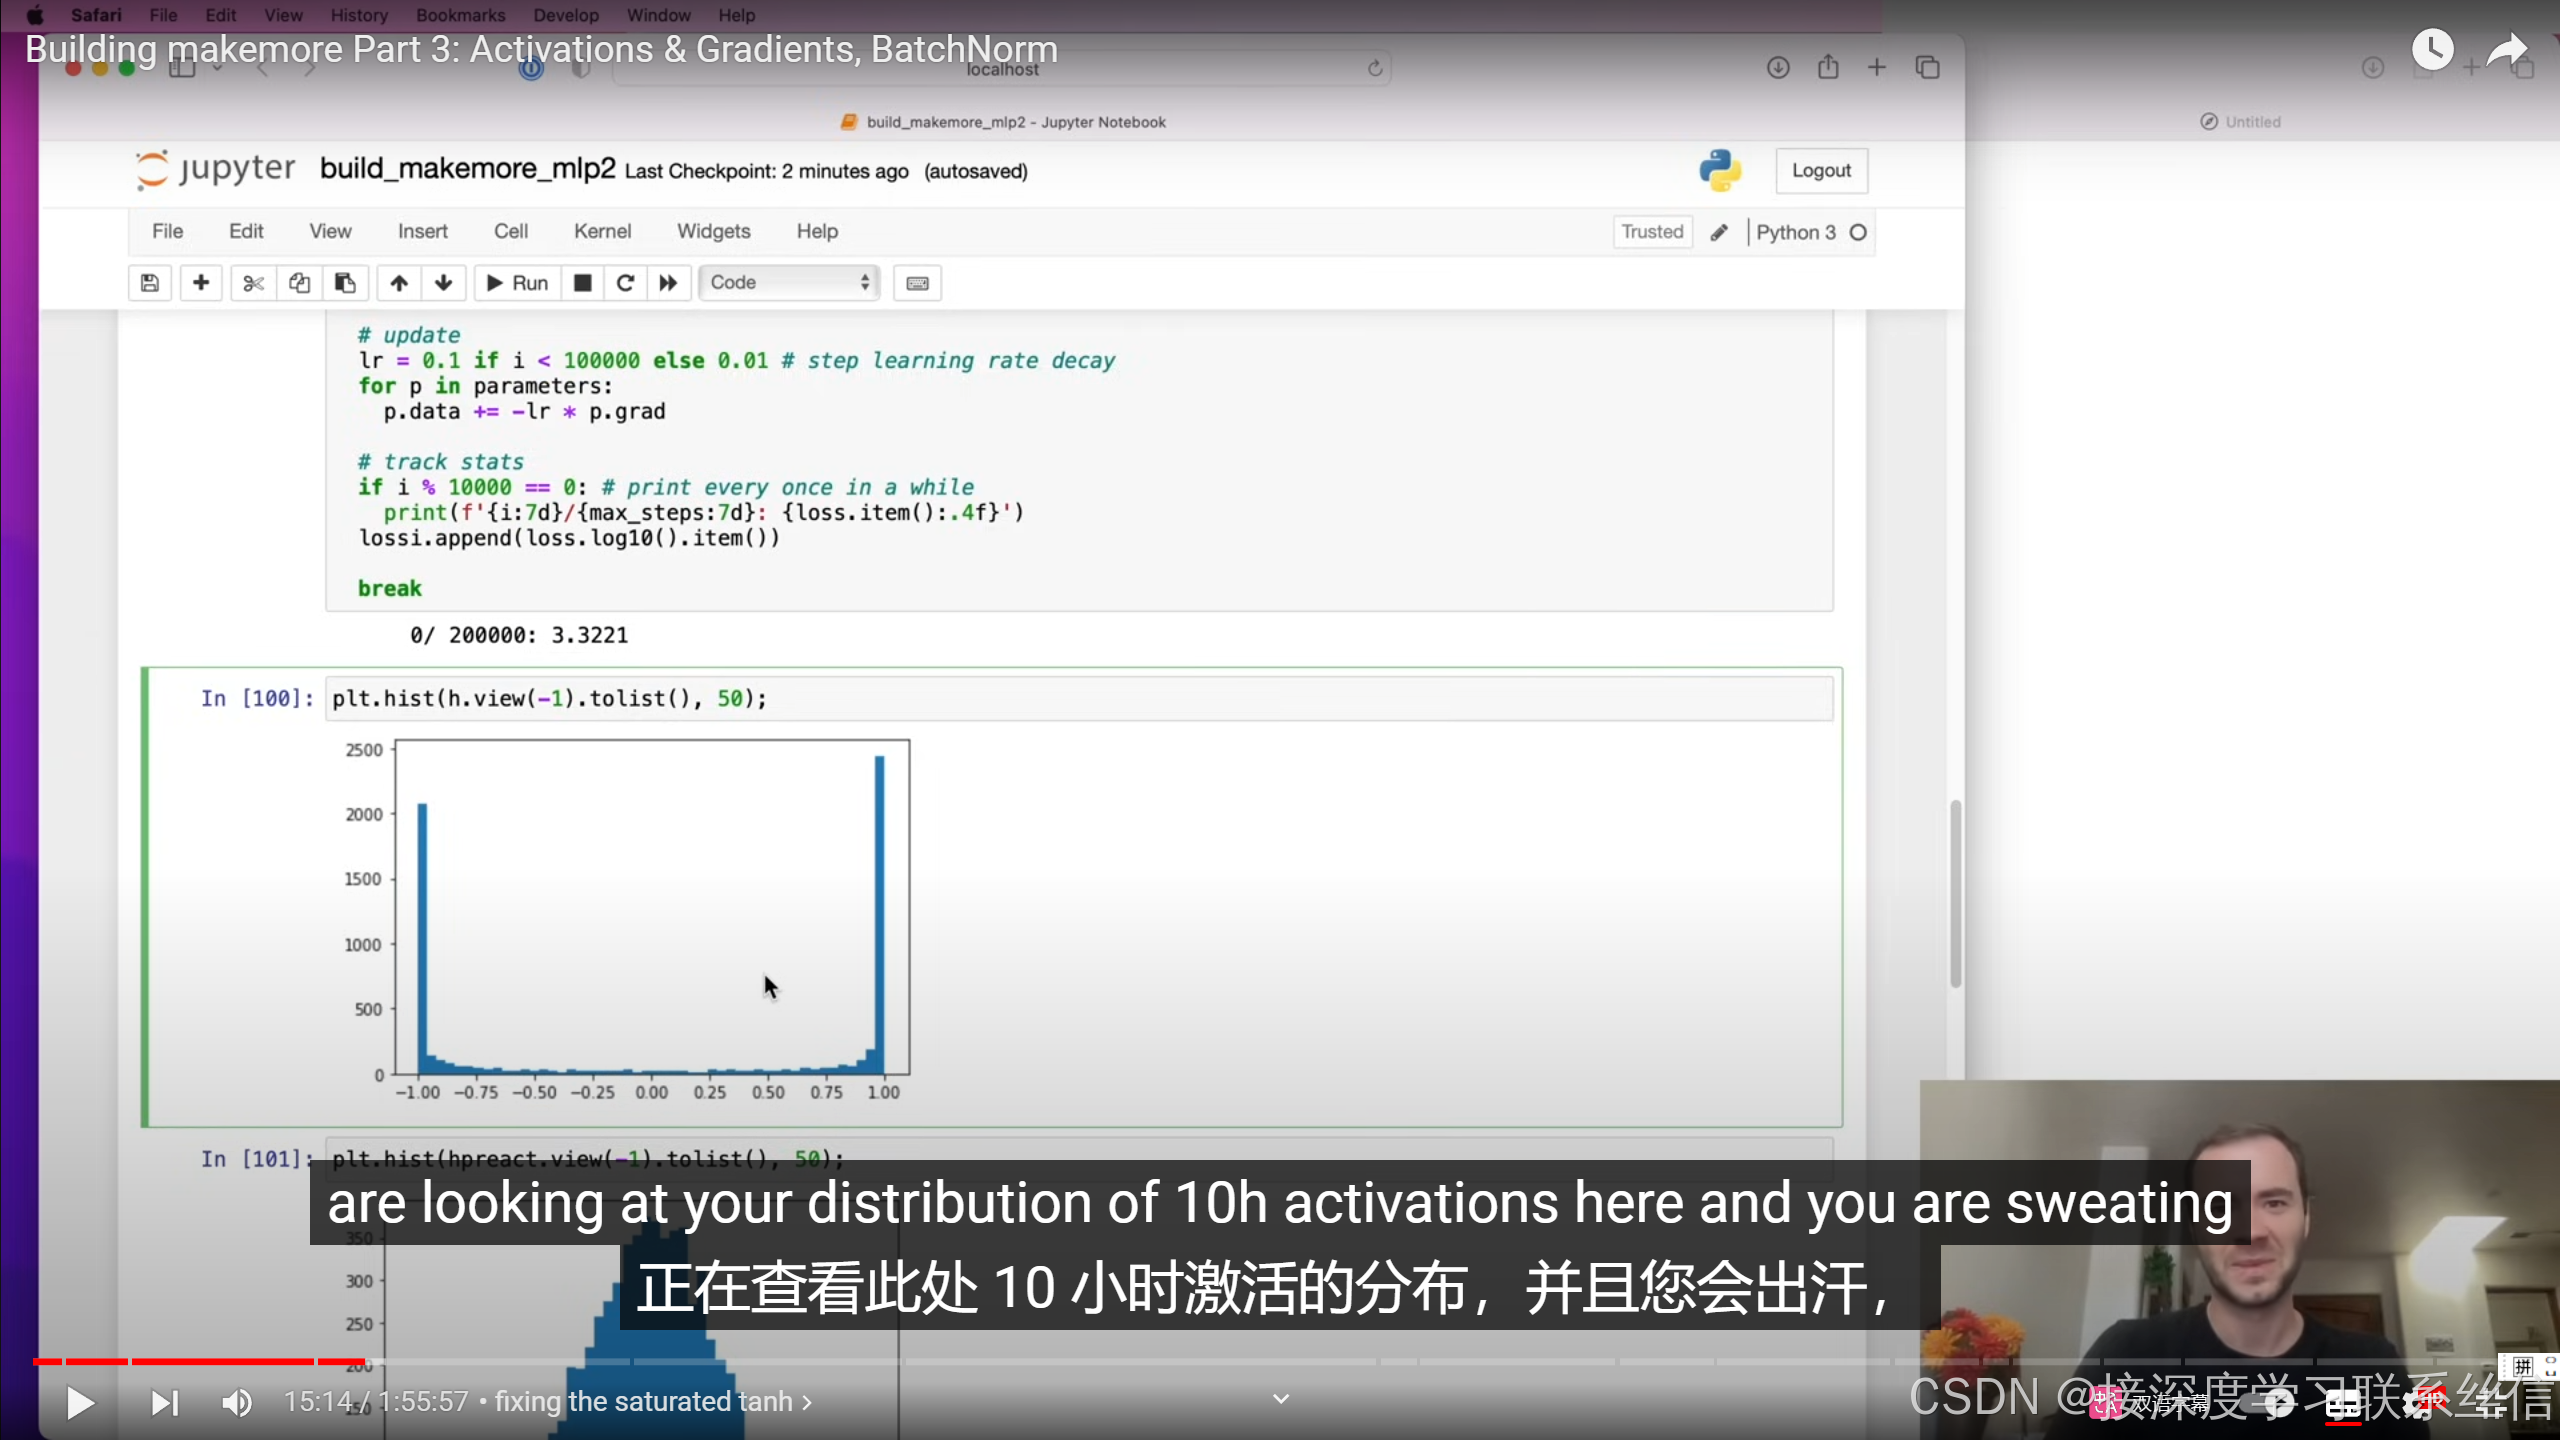
Task: Toggle the Trusted notebook indicator
Action: [x=1652, y=232]
